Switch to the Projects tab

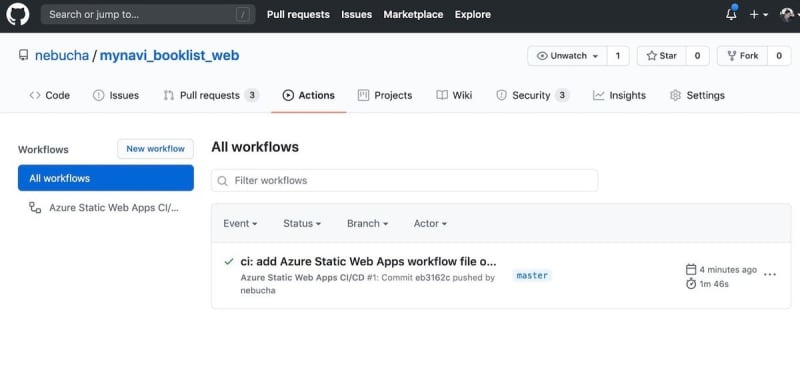click(x=385, y=95)
